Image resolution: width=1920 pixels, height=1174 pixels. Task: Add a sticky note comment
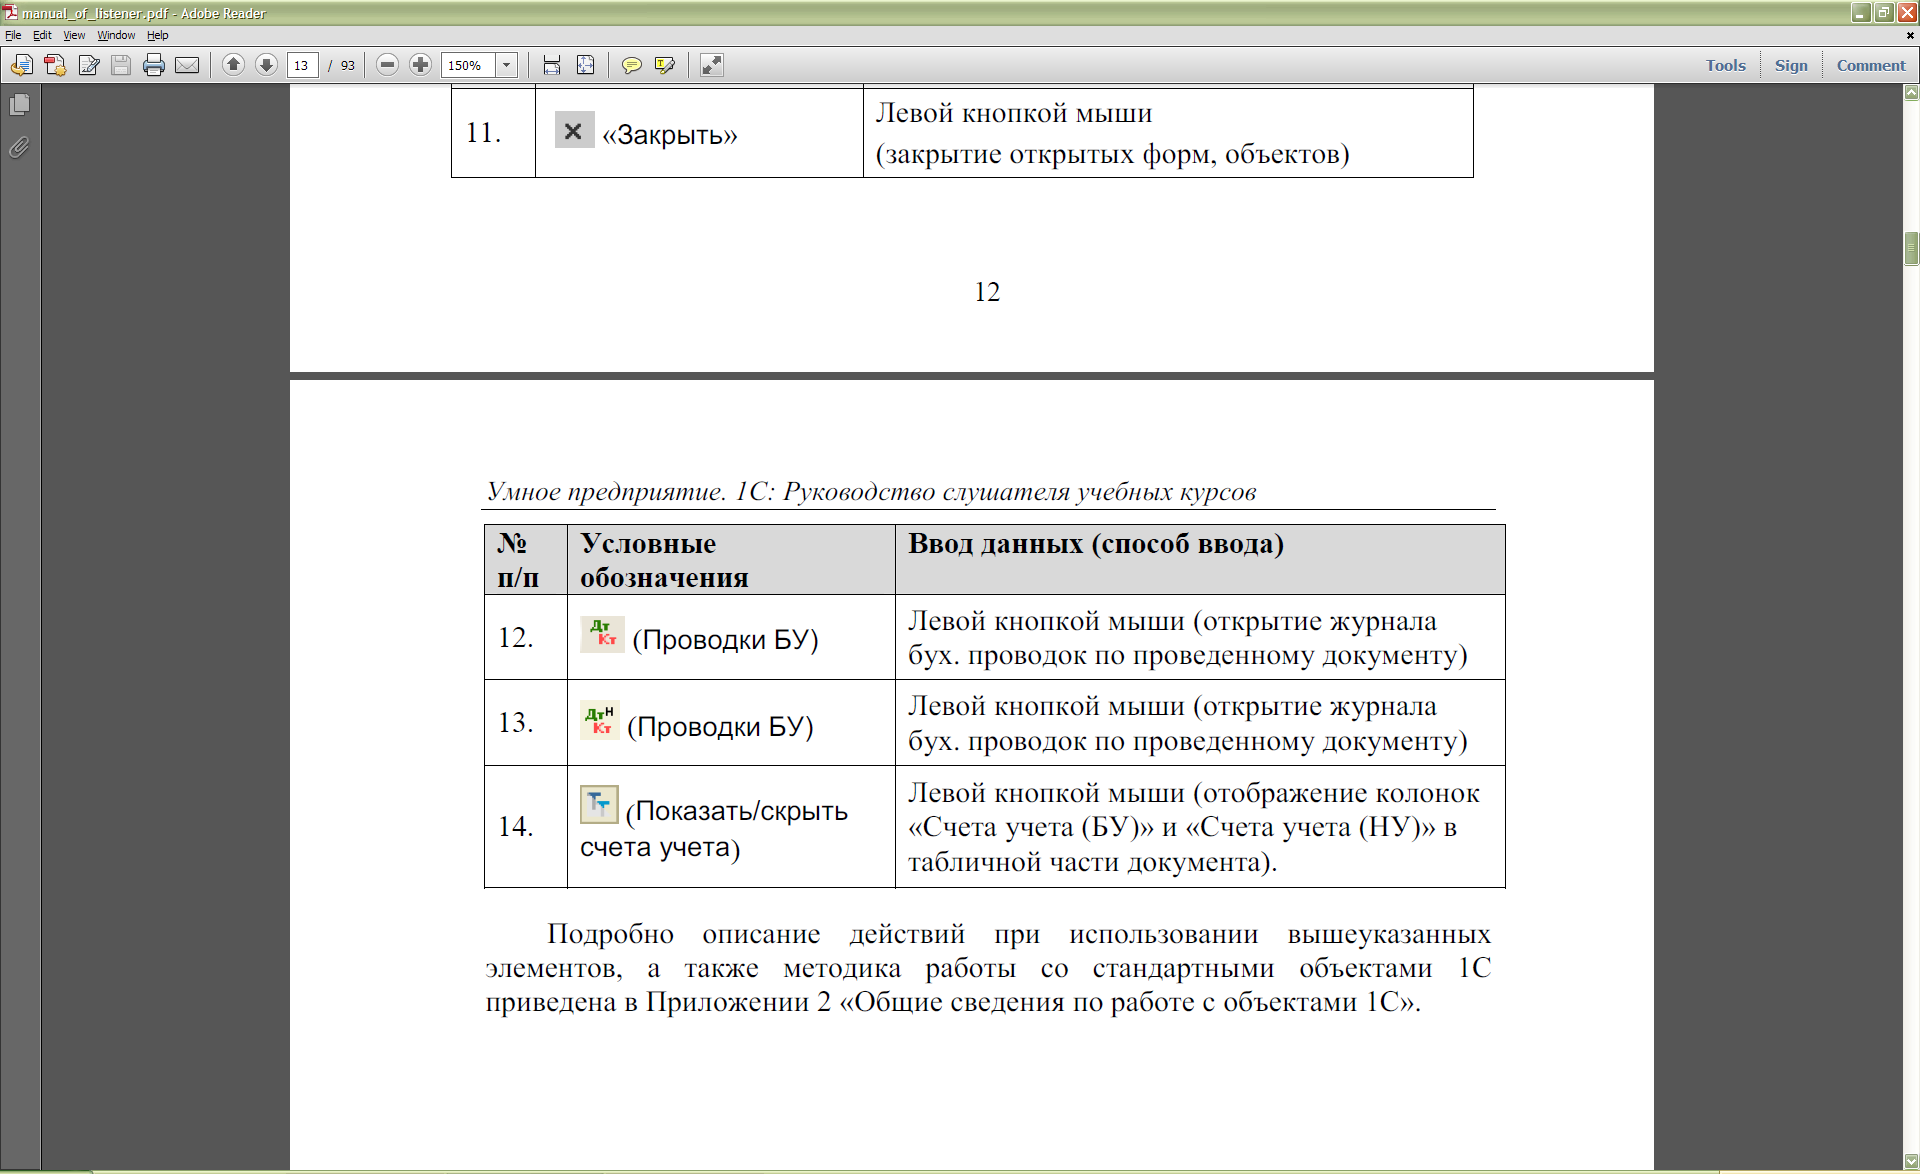click(632, 65)
